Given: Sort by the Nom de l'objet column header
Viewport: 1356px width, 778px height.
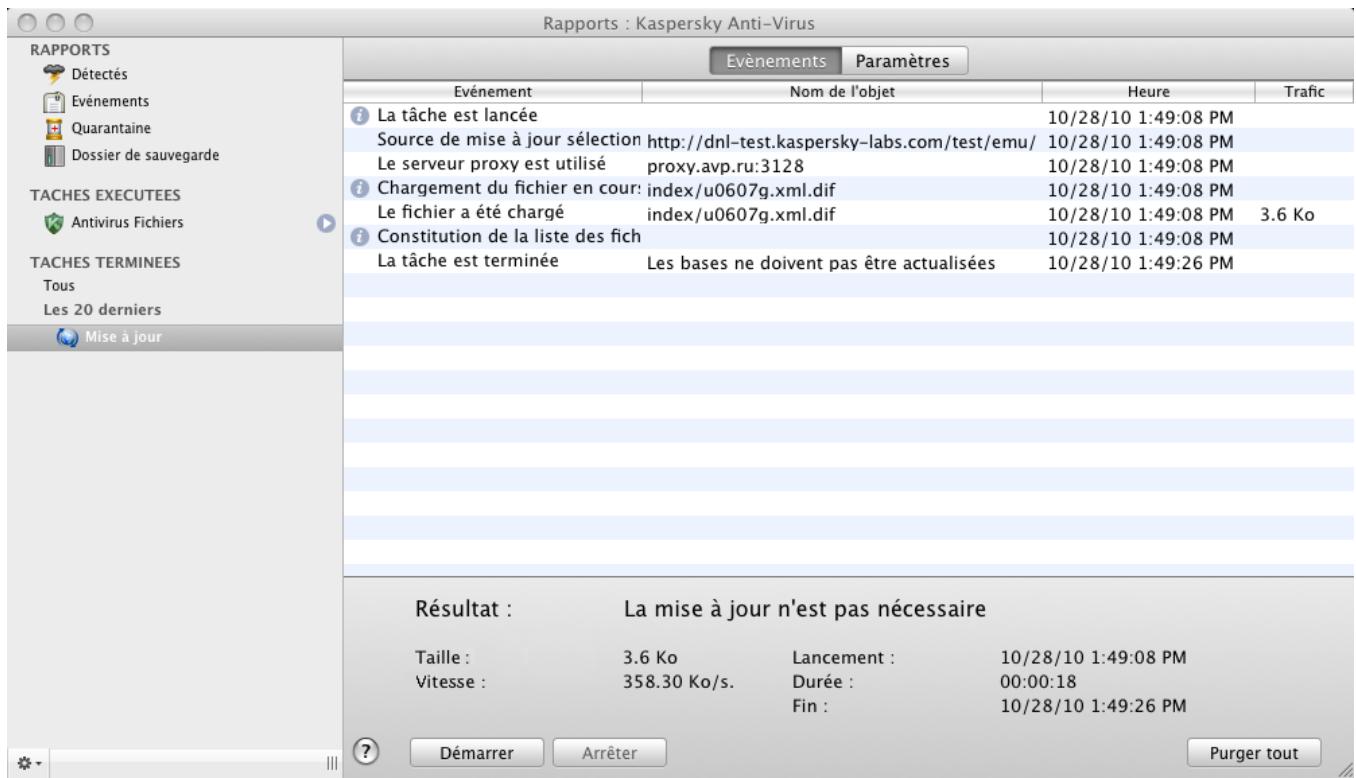Looking at the screenshot, I should 841,91.
